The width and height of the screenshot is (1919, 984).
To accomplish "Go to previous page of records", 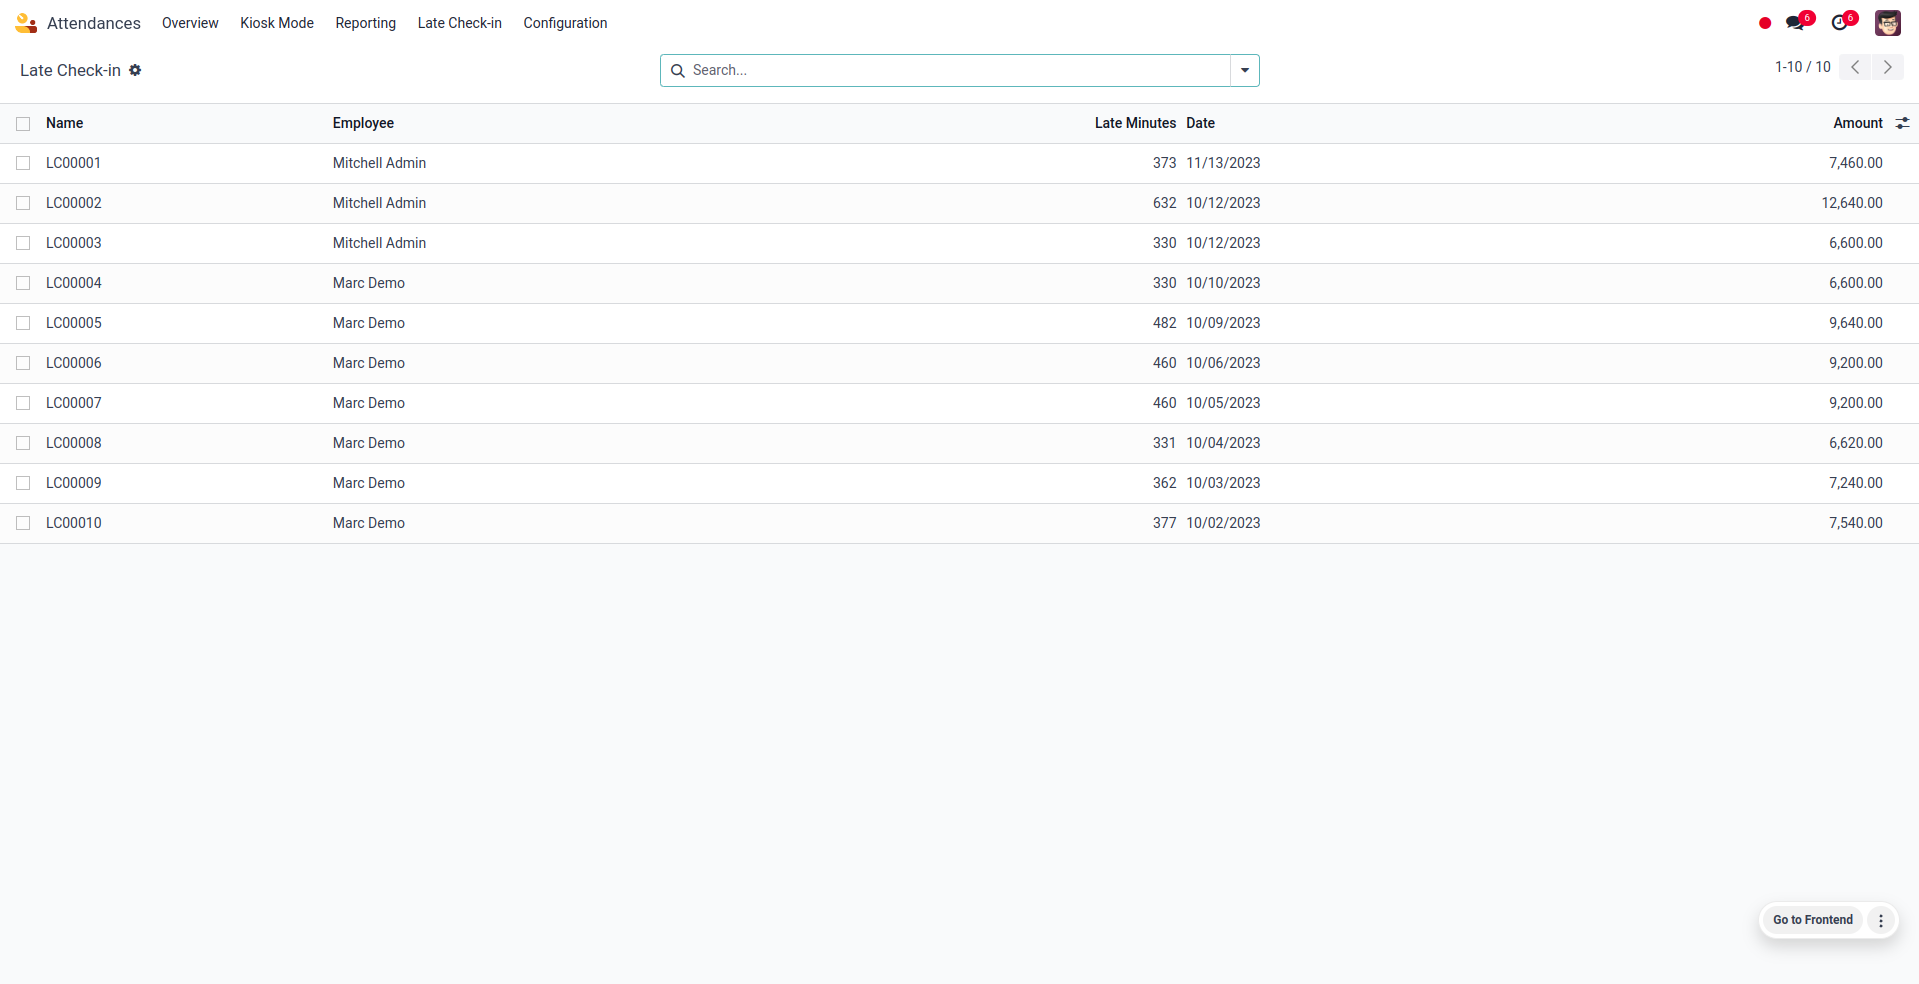I will point(1855,67).
